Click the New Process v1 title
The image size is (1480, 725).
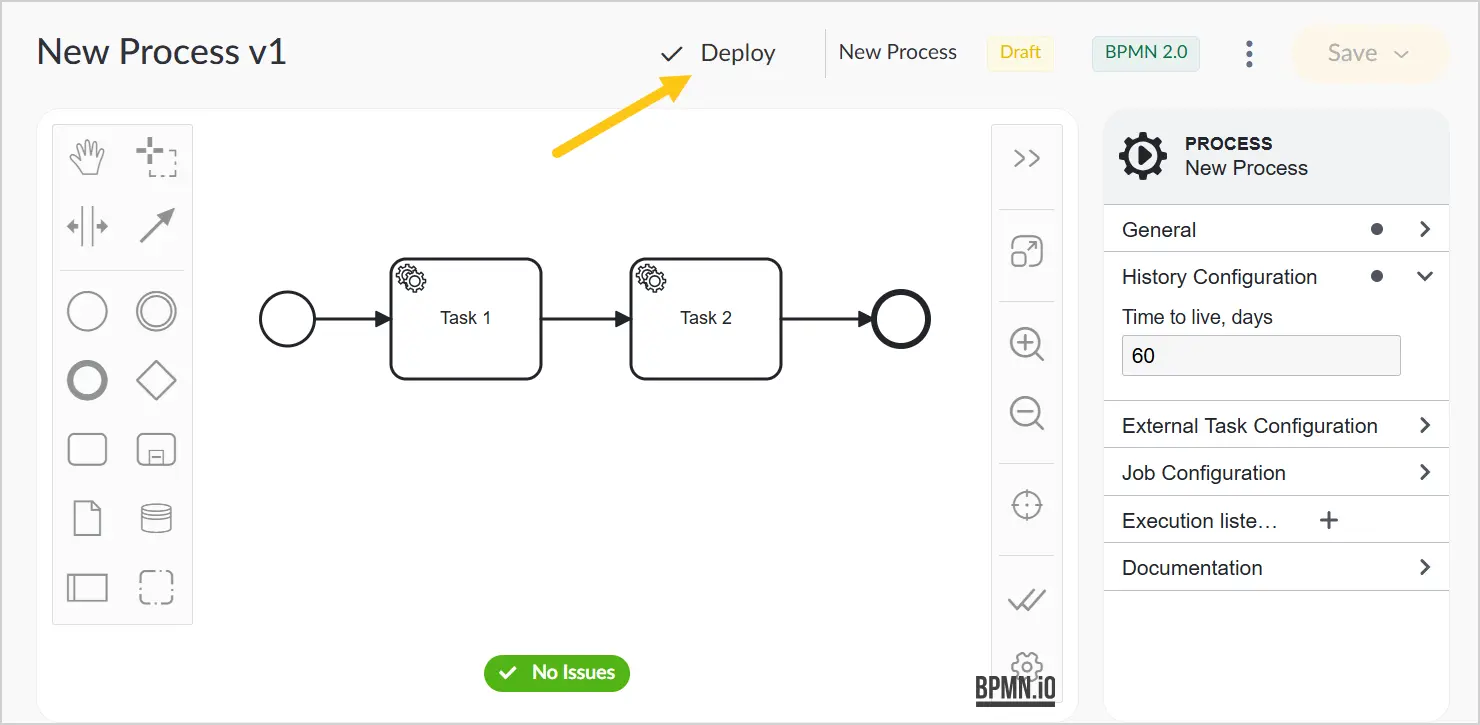[x=162, y=52]
